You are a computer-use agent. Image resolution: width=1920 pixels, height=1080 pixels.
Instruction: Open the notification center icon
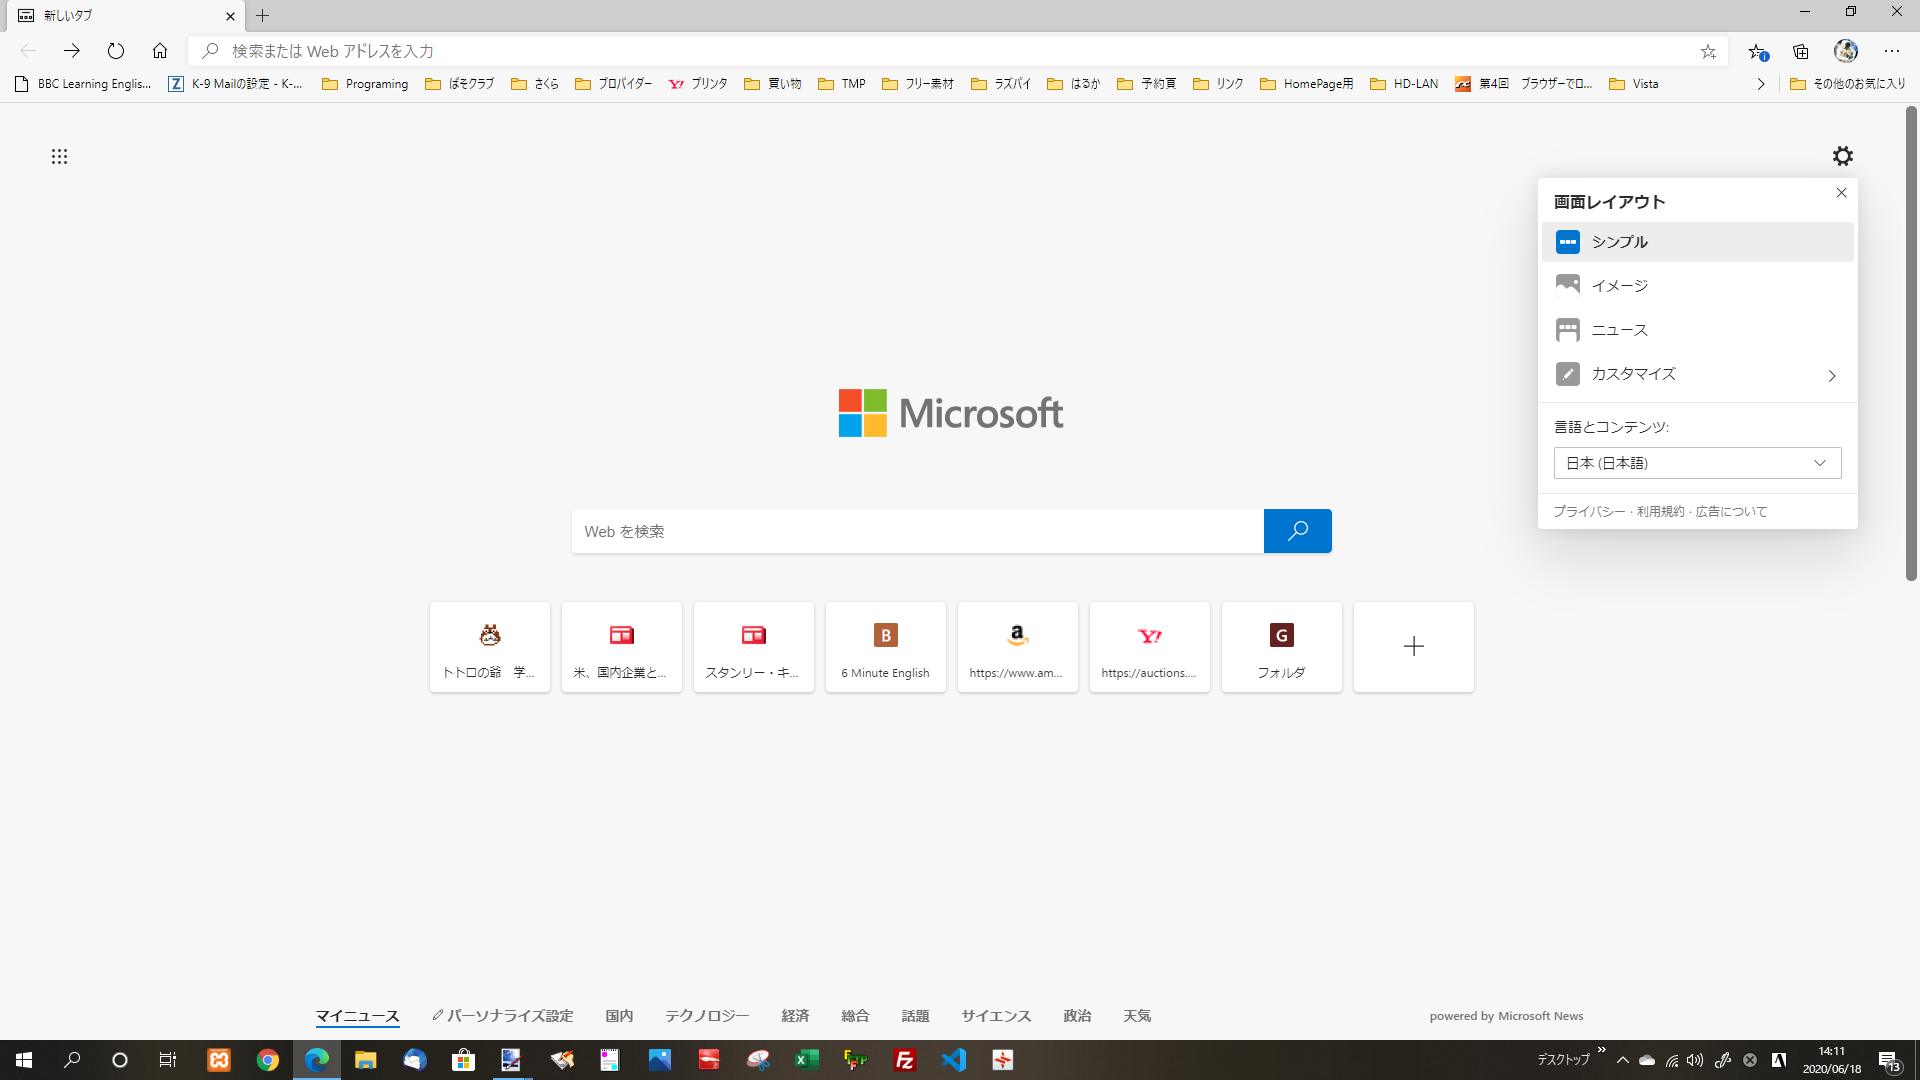[x=1889, y=1060]
